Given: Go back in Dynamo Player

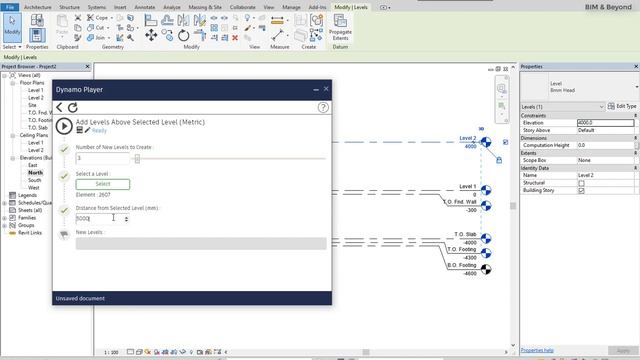Looking at the screenshot, I should pos(59,107).
